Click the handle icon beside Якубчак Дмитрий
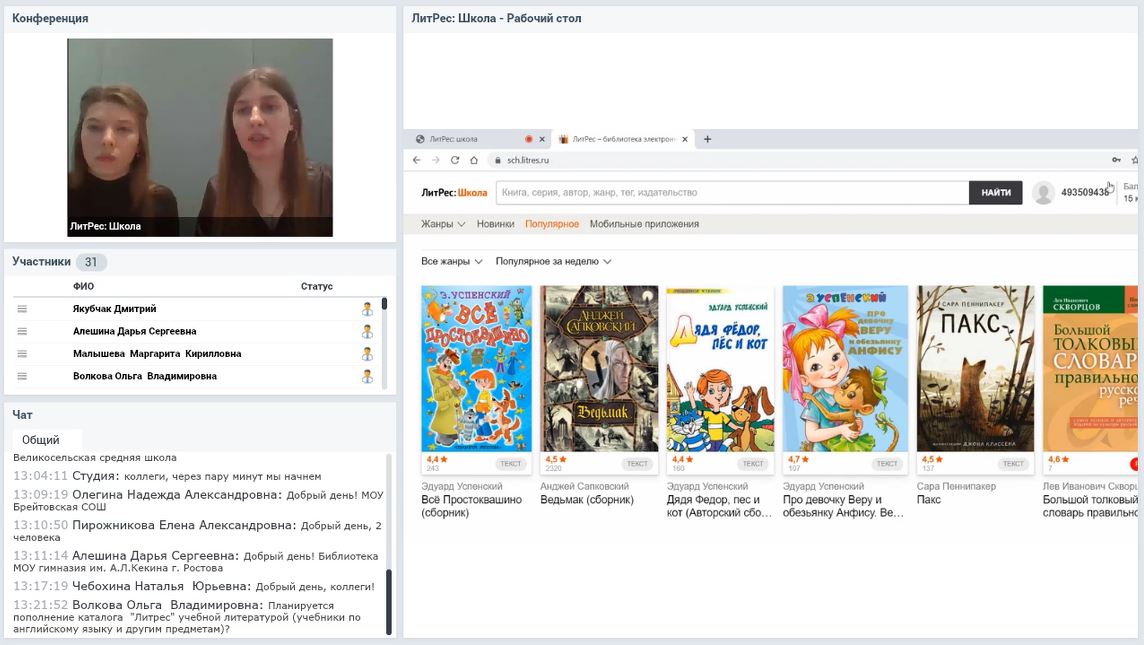The width and height of the screenshot is (1144, 645). click(x=22, y=309)
